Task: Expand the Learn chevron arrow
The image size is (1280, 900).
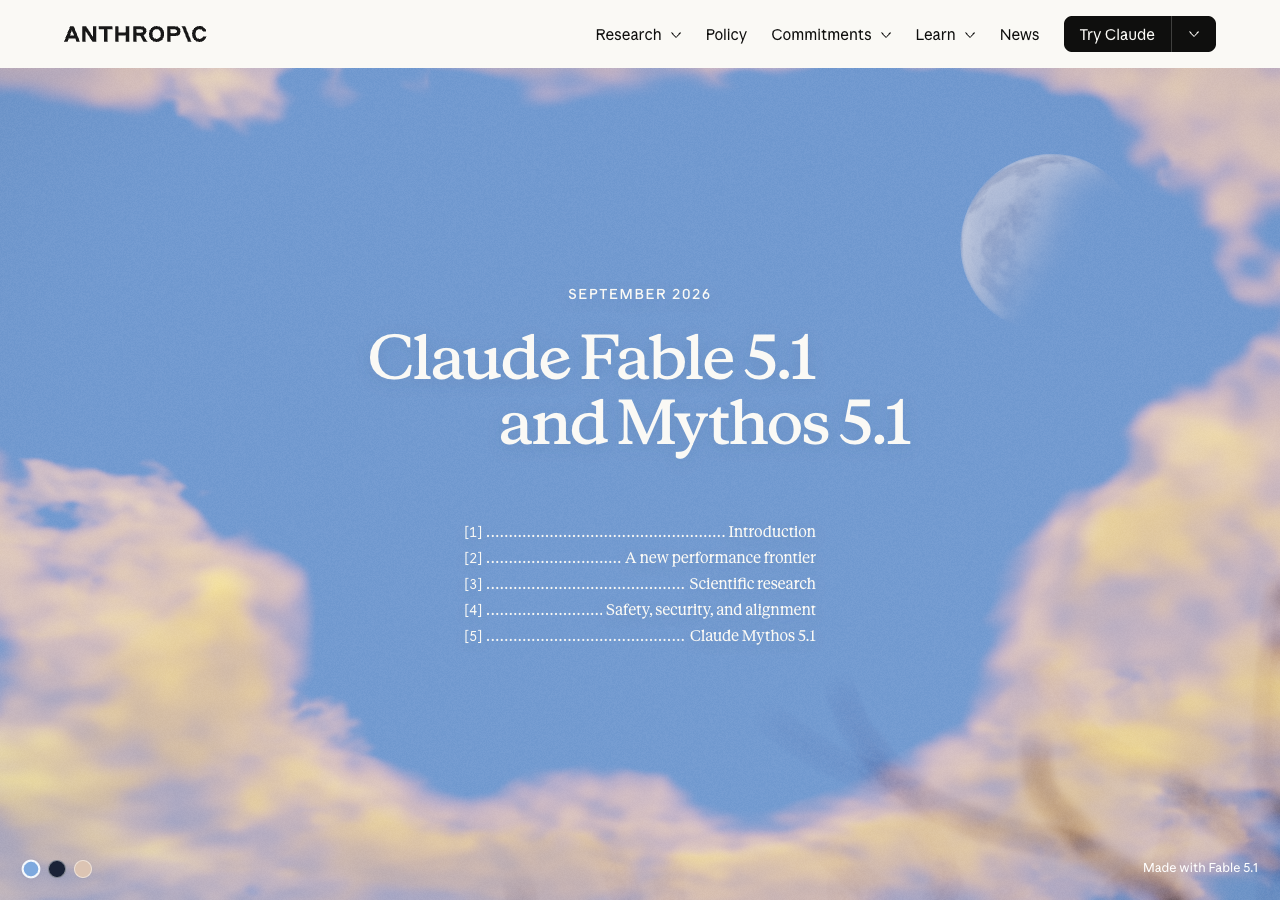Action: click(x=970, y=35)
